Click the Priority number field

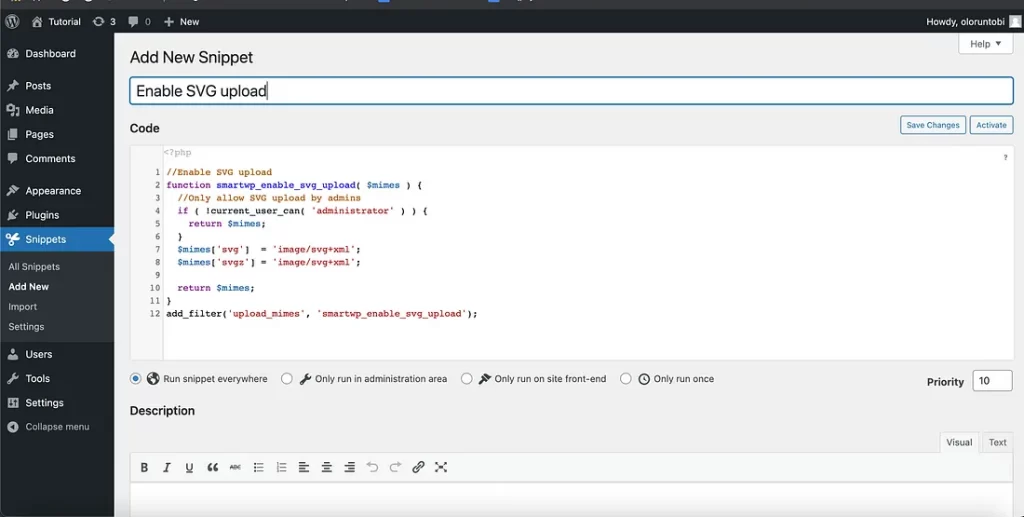coord(992,381)
